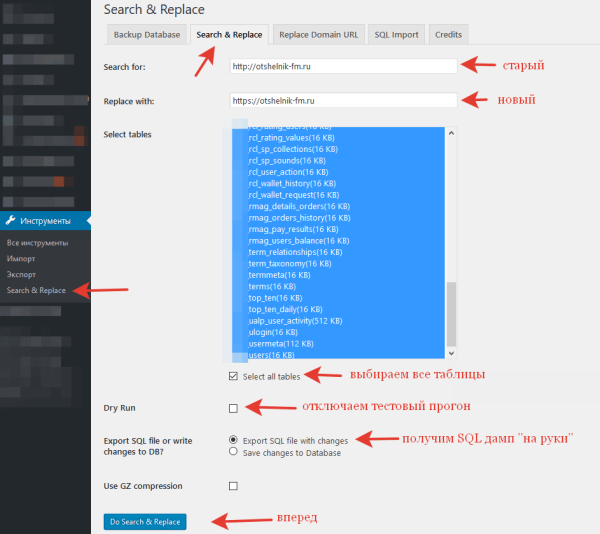
Task: Enable Use GZ compression checkbox
Action: coord(233,486)
